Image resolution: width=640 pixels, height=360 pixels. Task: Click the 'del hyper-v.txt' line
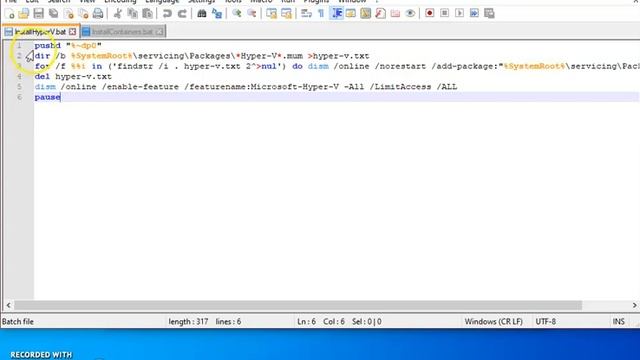(73, 76)
